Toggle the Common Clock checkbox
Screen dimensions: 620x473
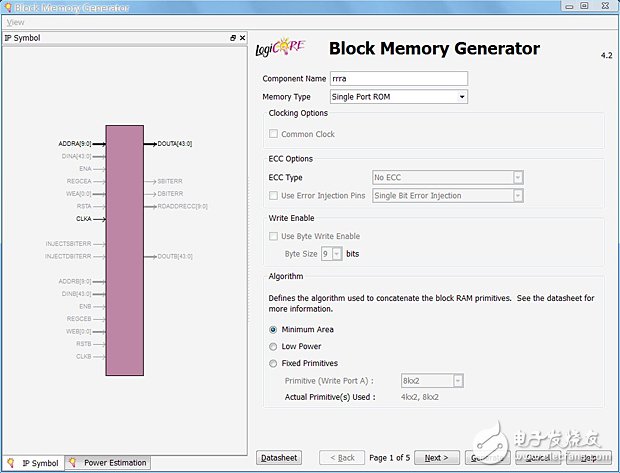point(274,134)
